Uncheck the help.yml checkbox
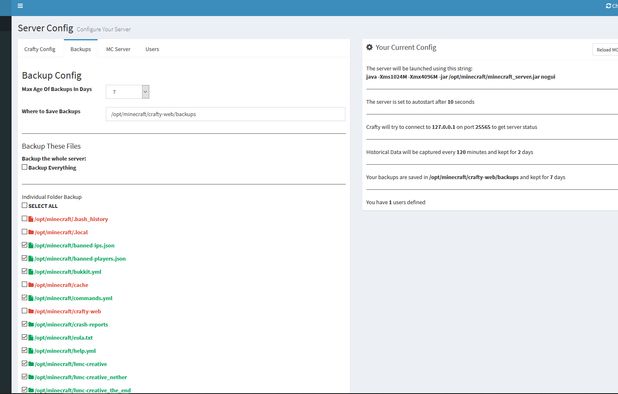Image resolution: width=618 pixels, height=394 pixels. 24,350
